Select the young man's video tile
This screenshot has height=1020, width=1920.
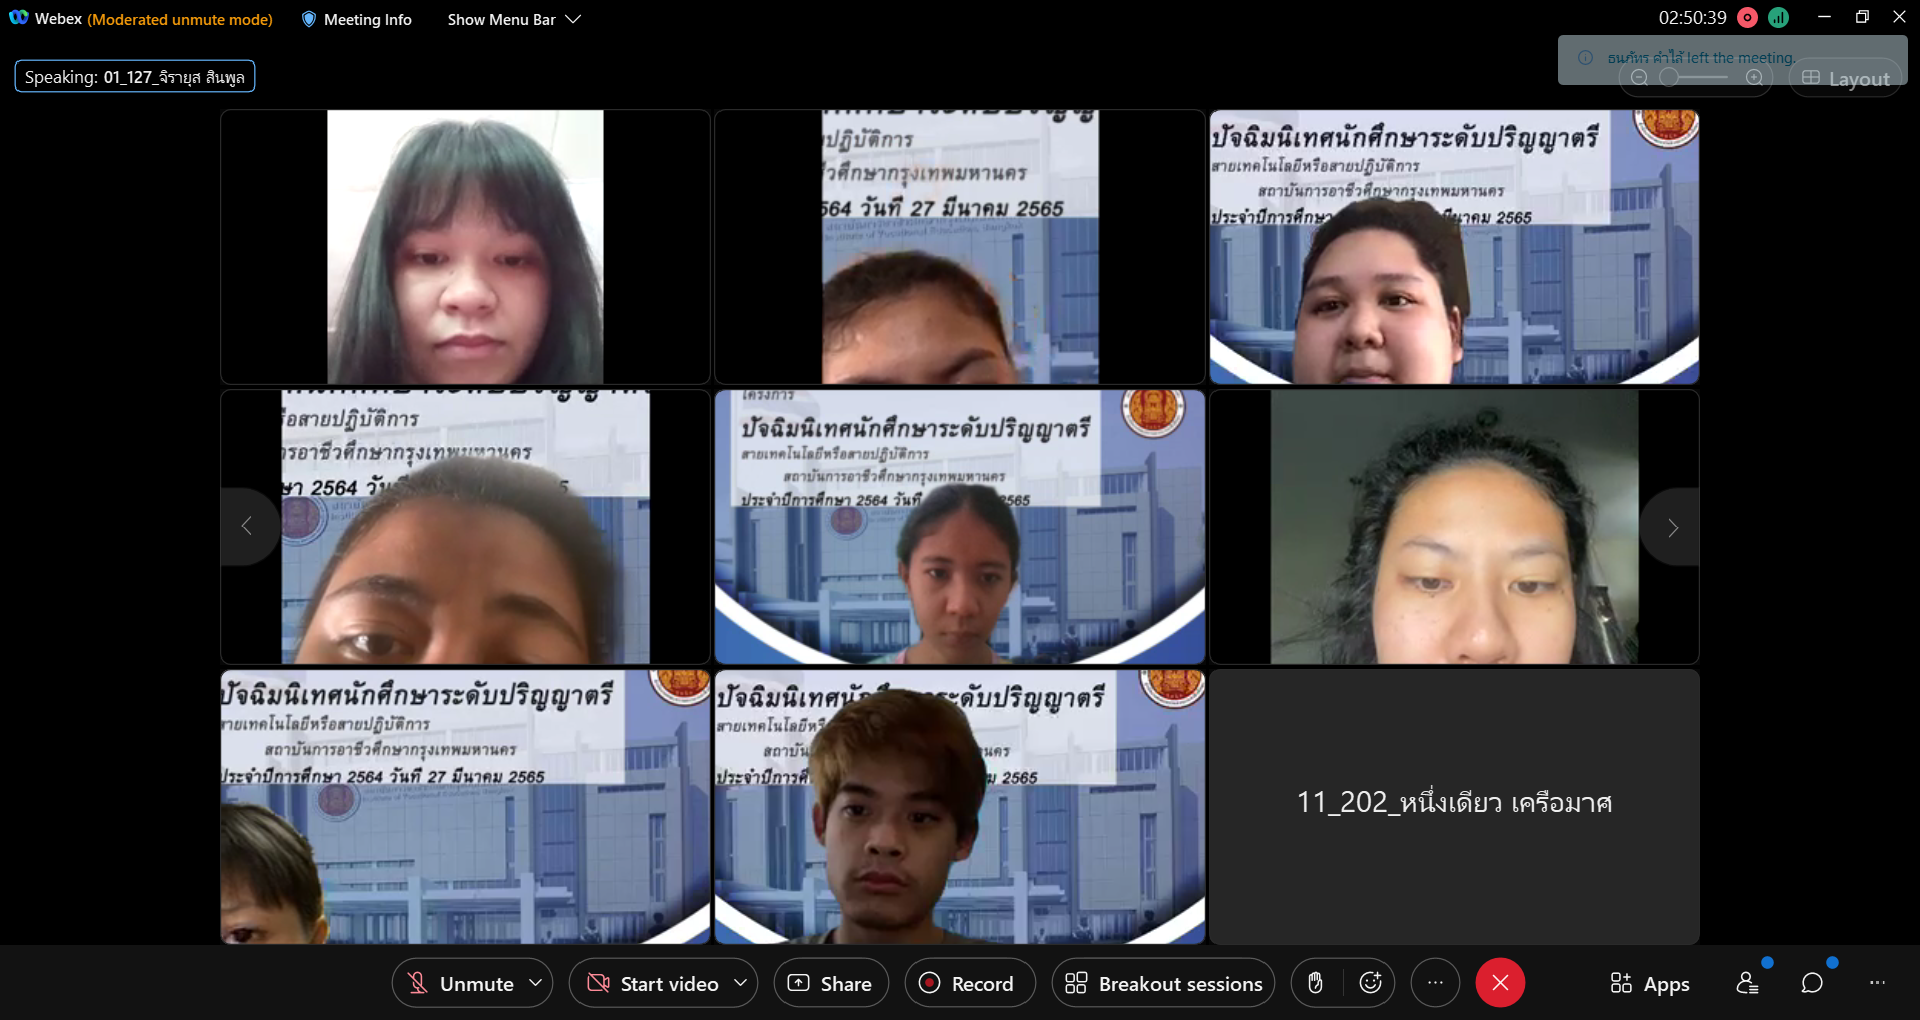[x=960, y=806]
